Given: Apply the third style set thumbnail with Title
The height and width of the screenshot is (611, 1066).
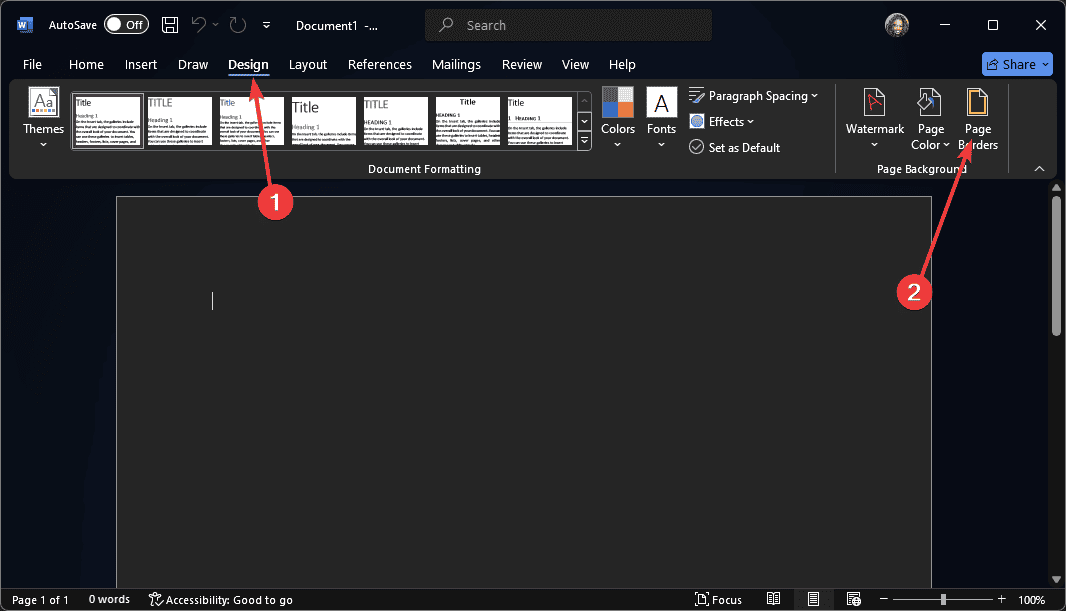Looking at the screenshot, I should click(x=252, y=121).
